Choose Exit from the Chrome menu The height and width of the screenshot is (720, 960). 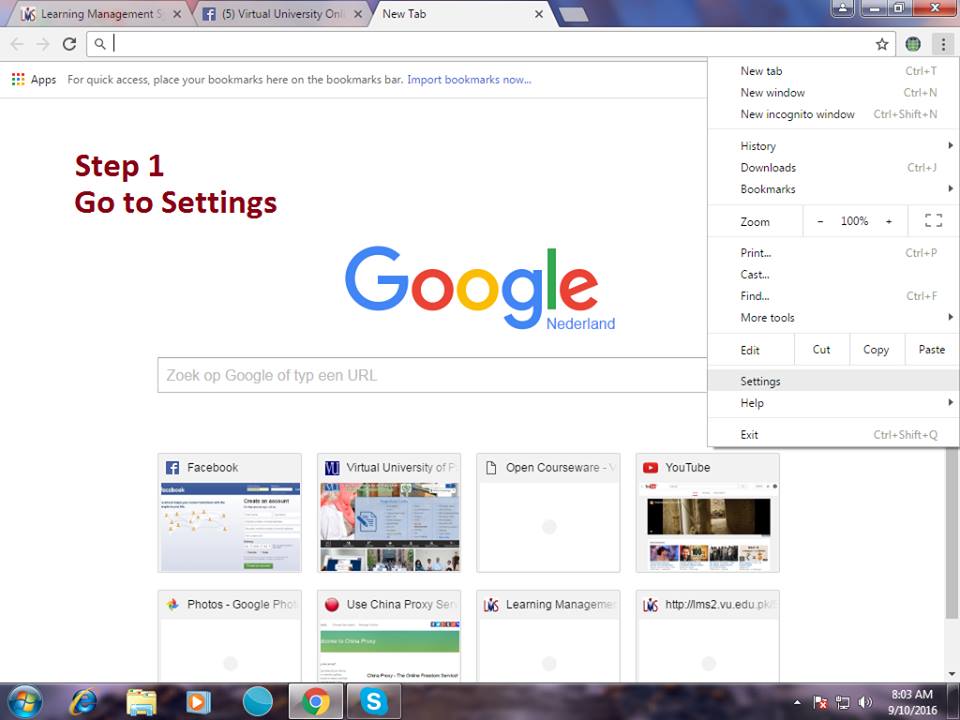click(x=833, y=435)
